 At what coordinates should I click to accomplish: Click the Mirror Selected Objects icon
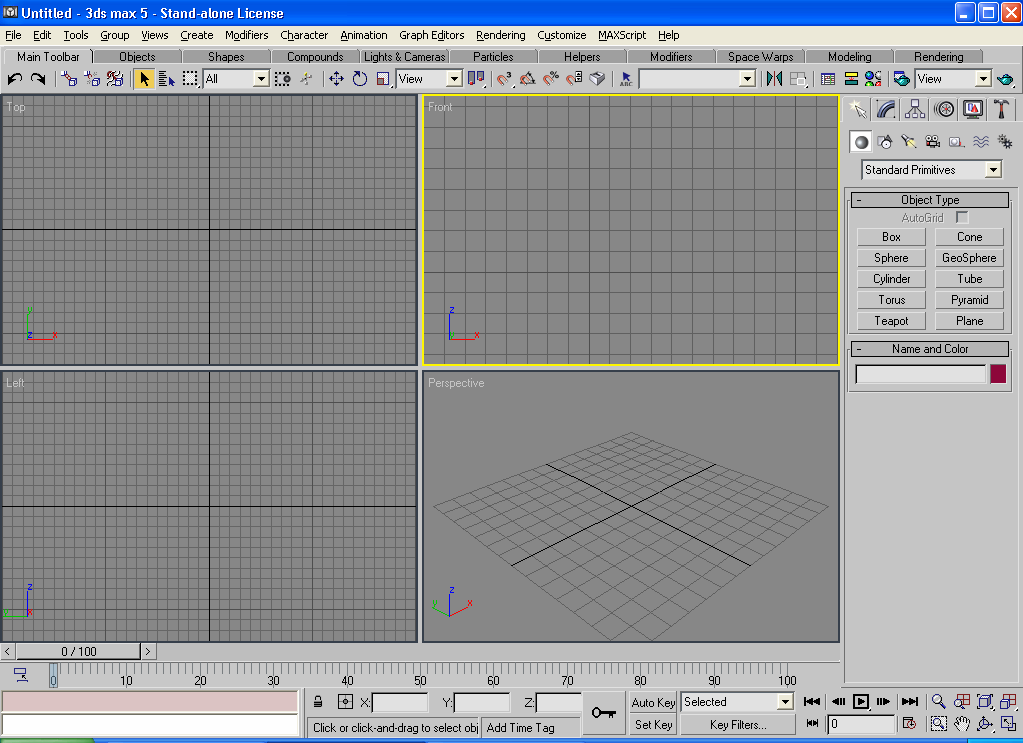(774, 79)
